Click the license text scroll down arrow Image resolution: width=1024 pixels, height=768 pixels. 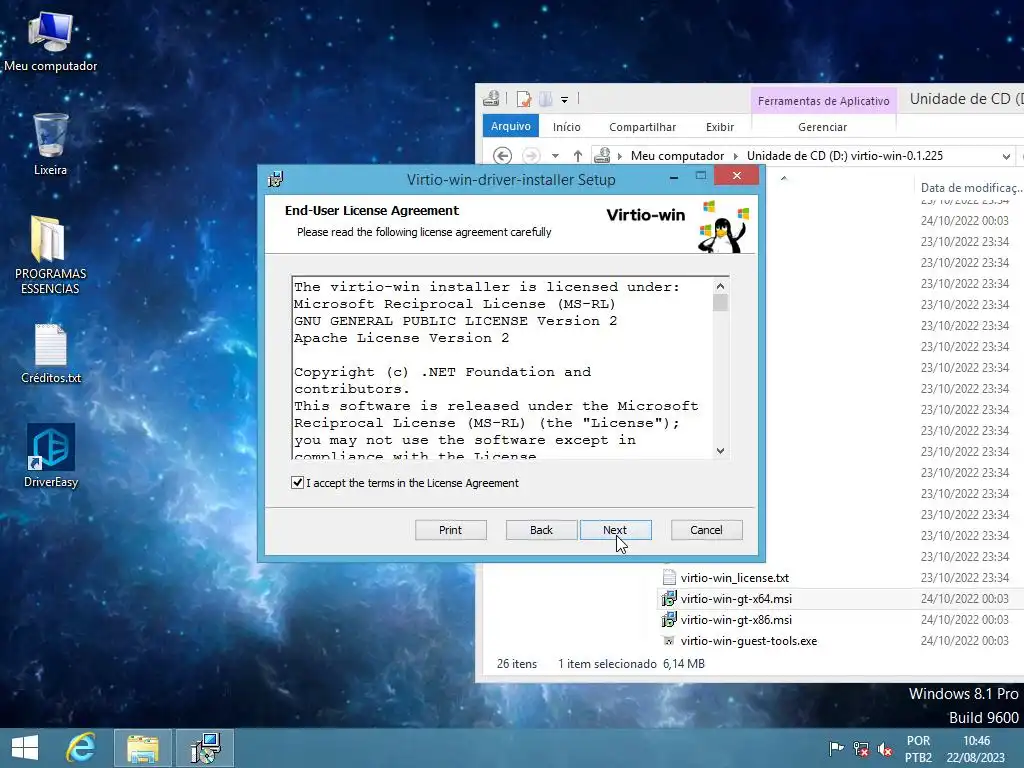tap(720, 451)
